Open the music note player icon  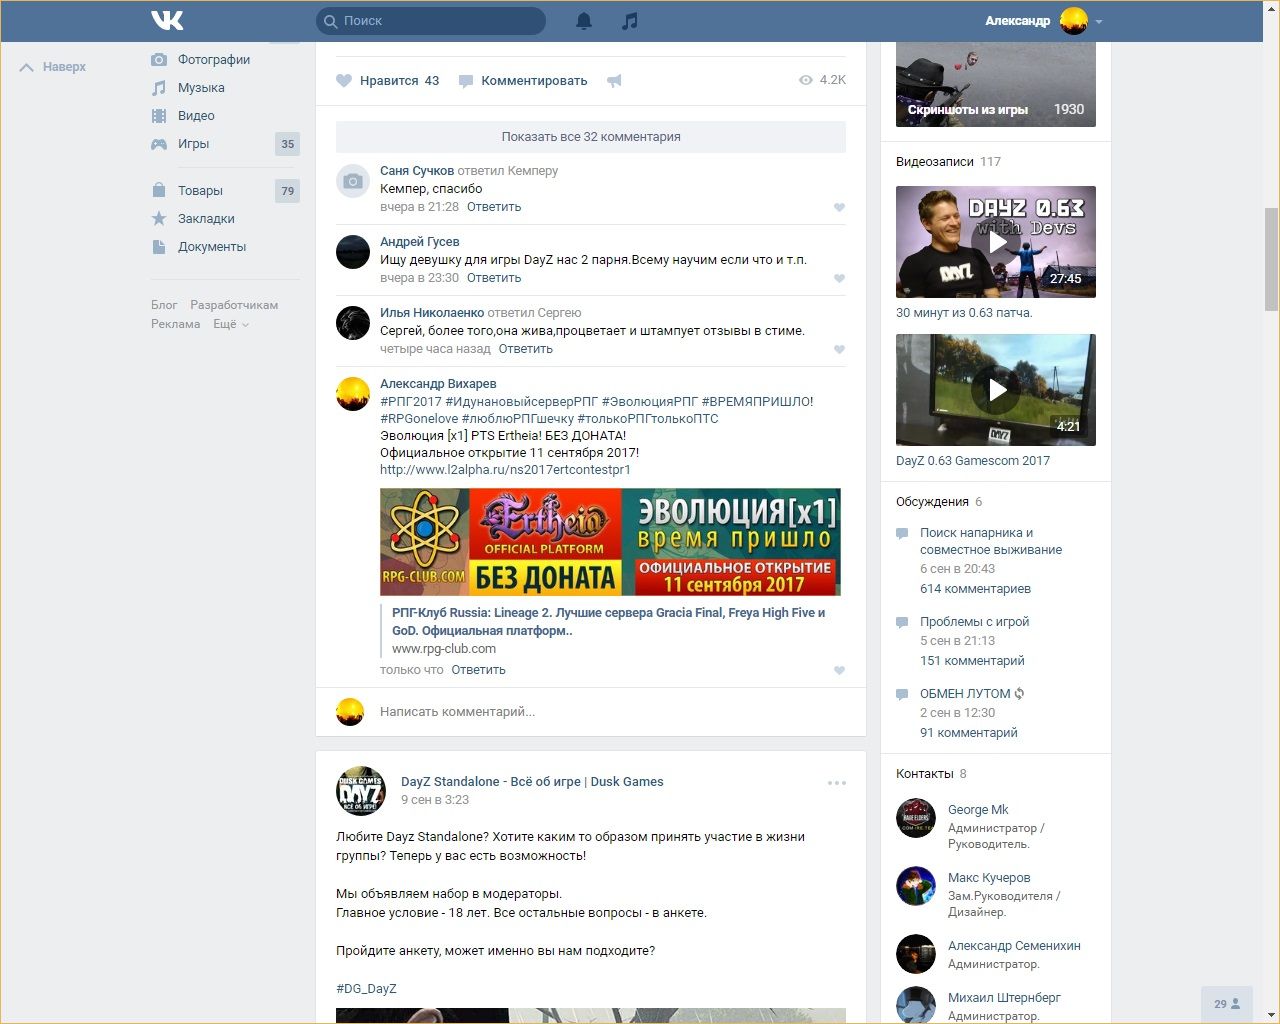(629, 20)
